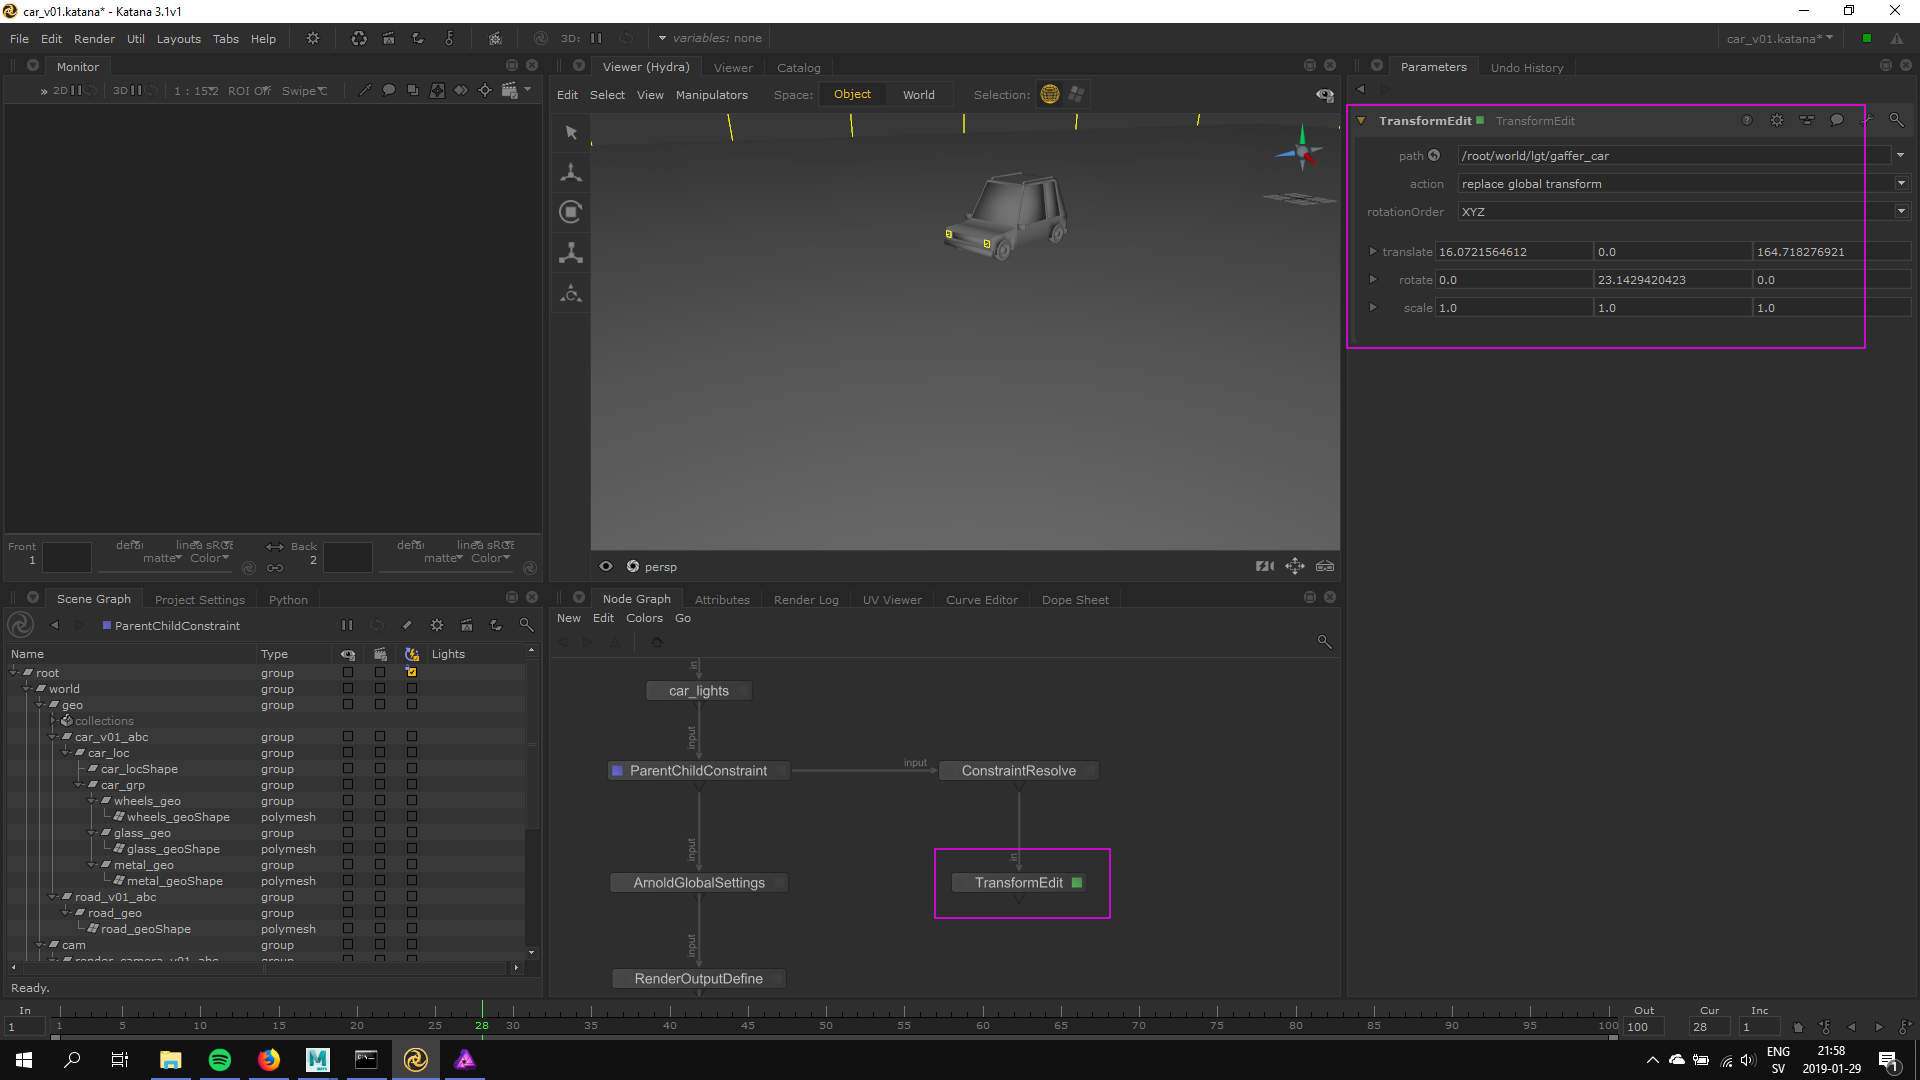
Task: Open the Manipulators menu in viewer
Action: pos(712,95)
